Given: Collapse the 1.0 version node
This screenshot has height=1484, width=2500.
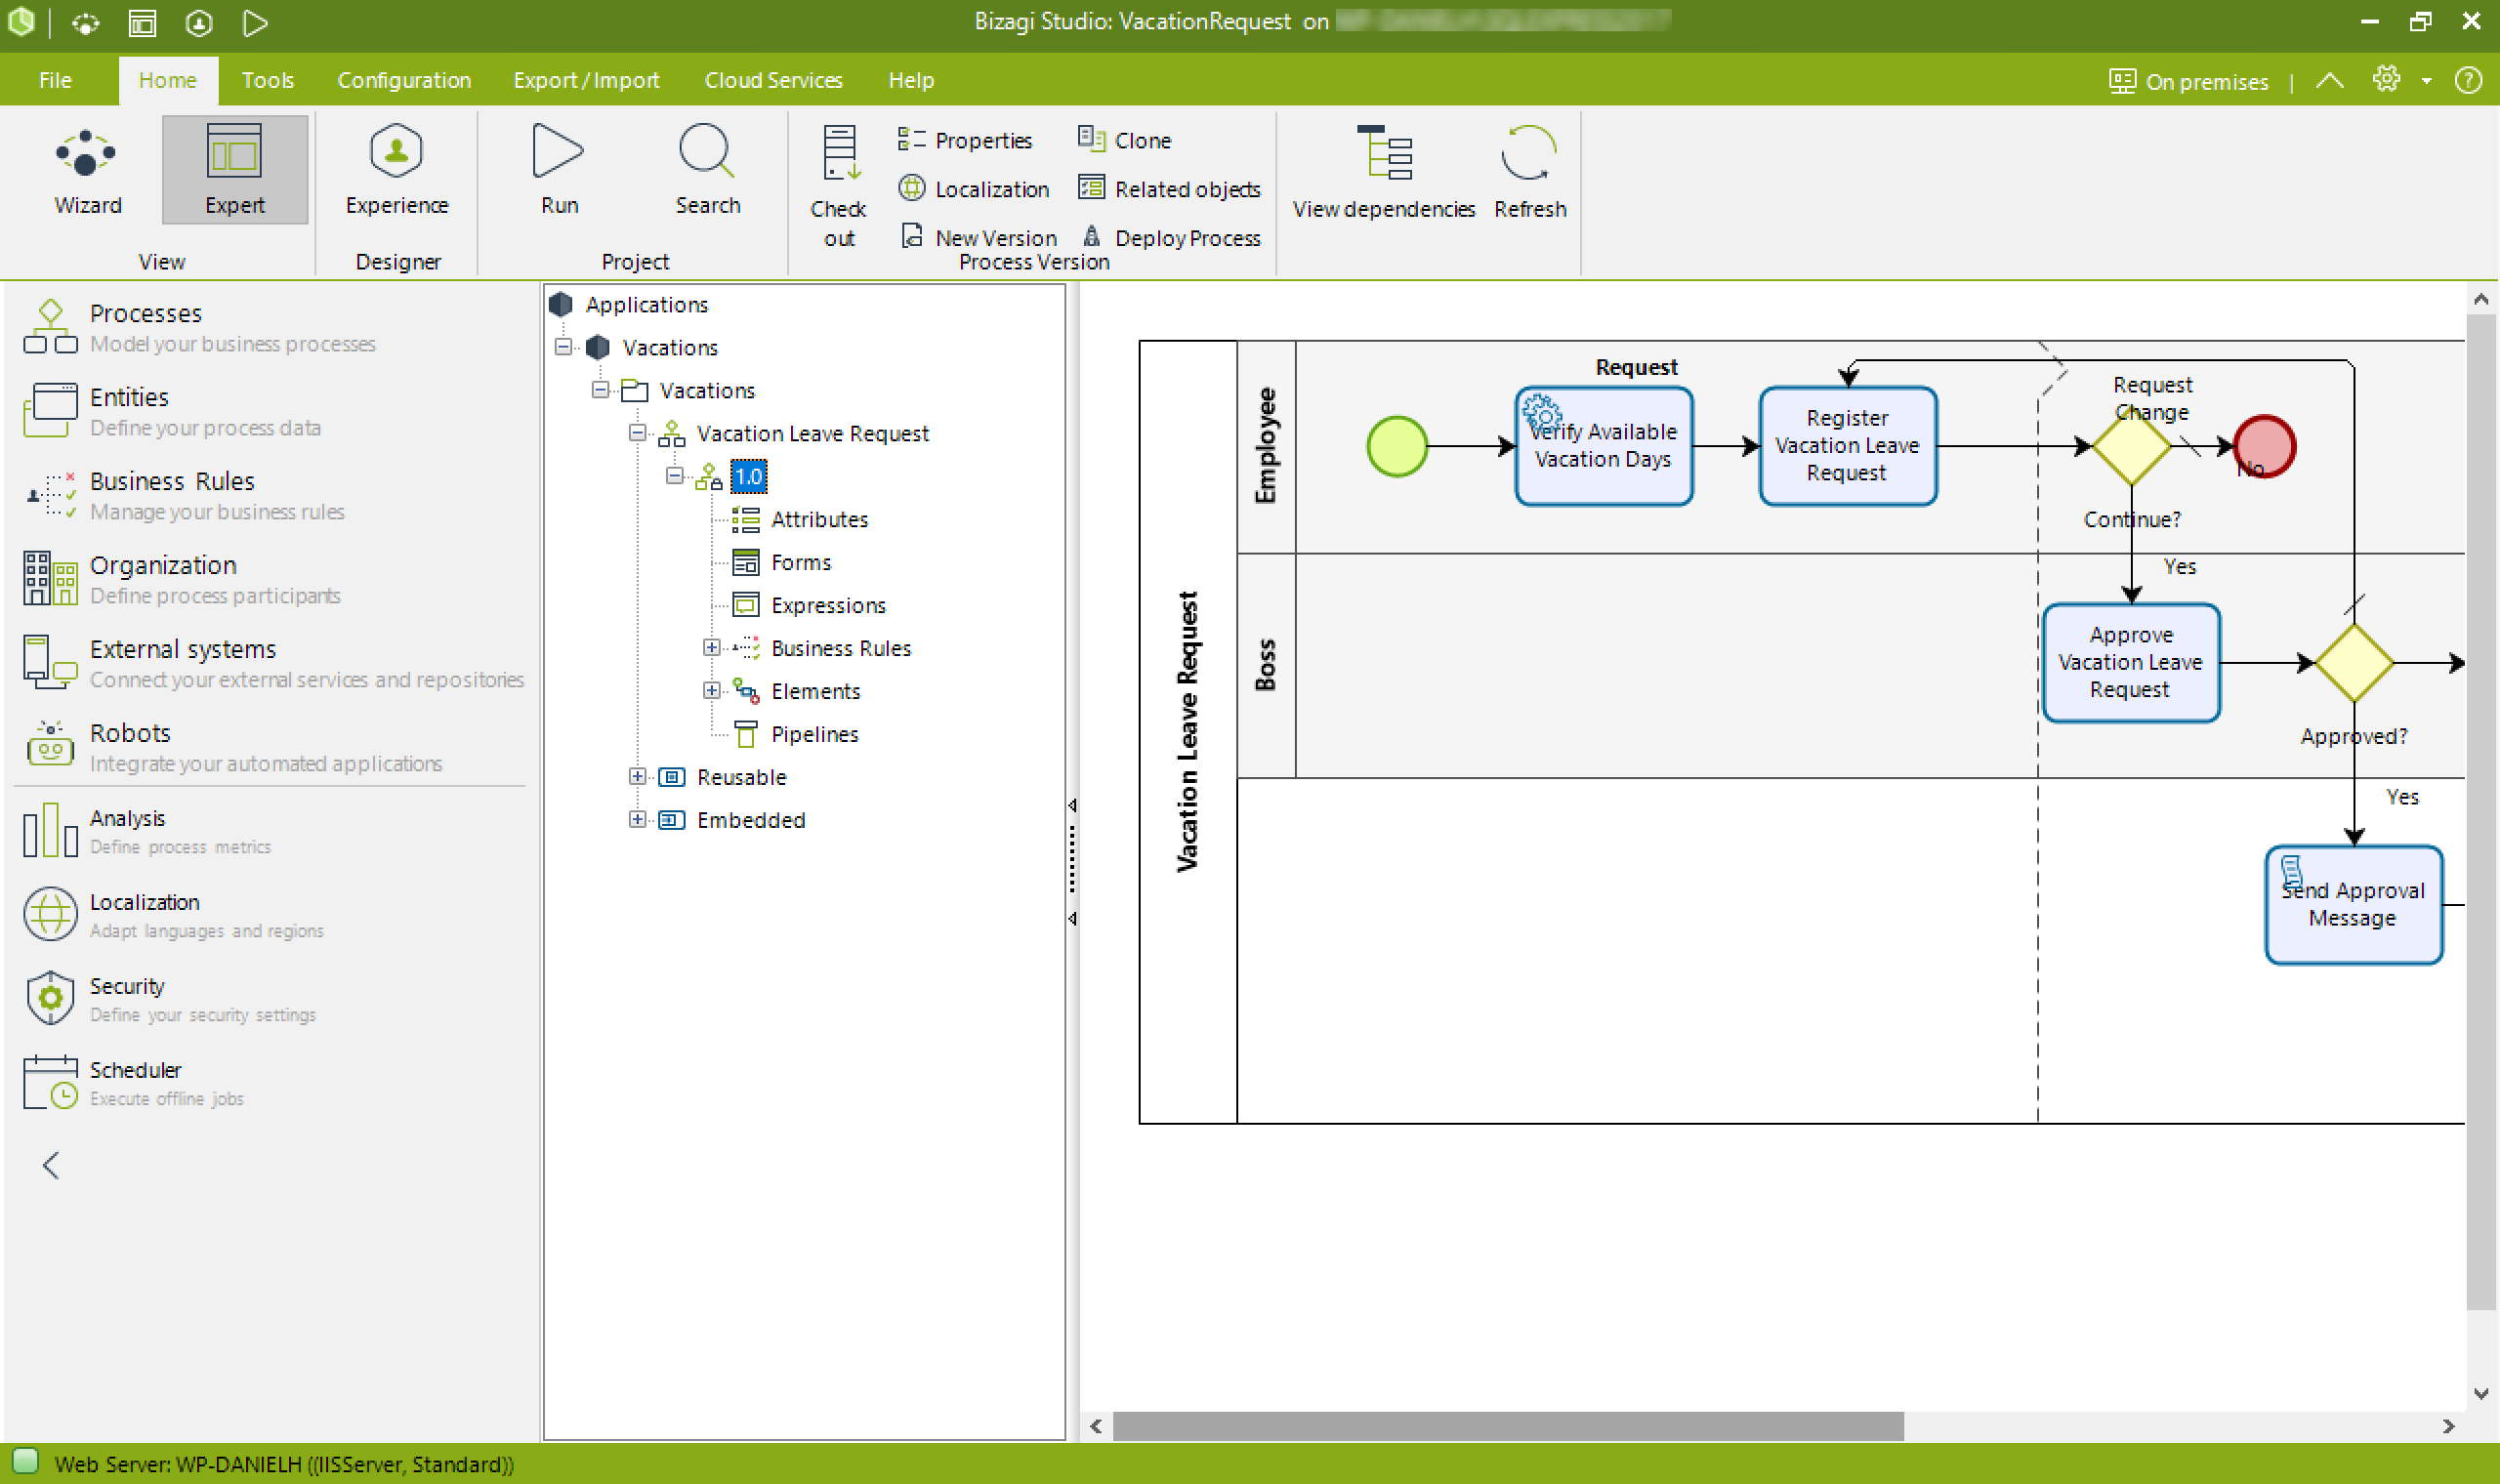Looking at the screenshot, I should 674,476.
